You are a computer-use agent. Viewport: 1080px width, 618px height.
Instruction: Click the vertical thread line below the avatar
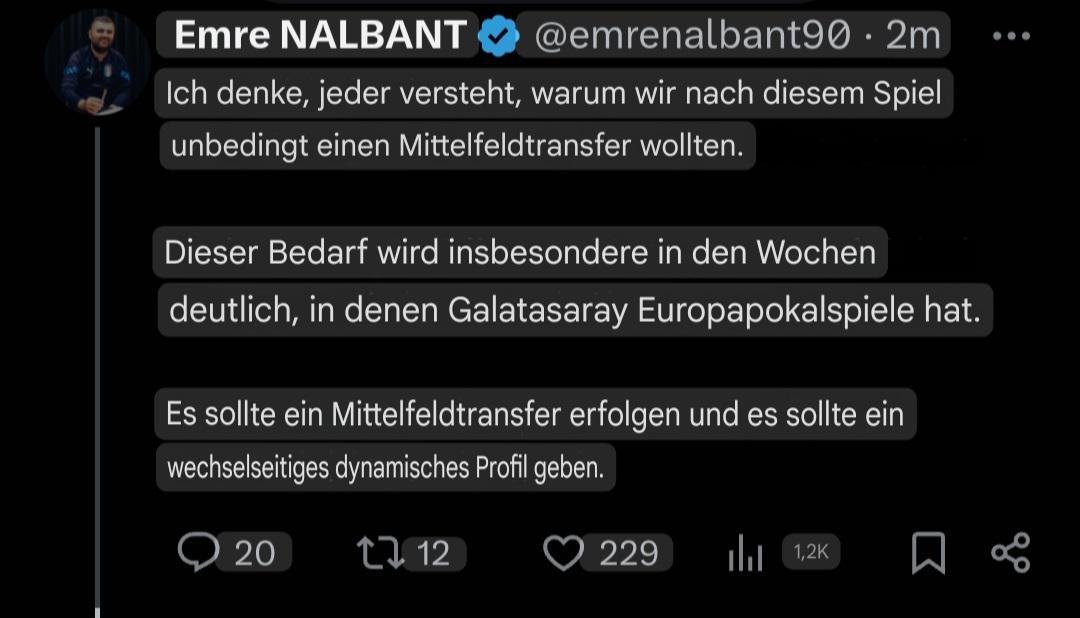(97, 370)
